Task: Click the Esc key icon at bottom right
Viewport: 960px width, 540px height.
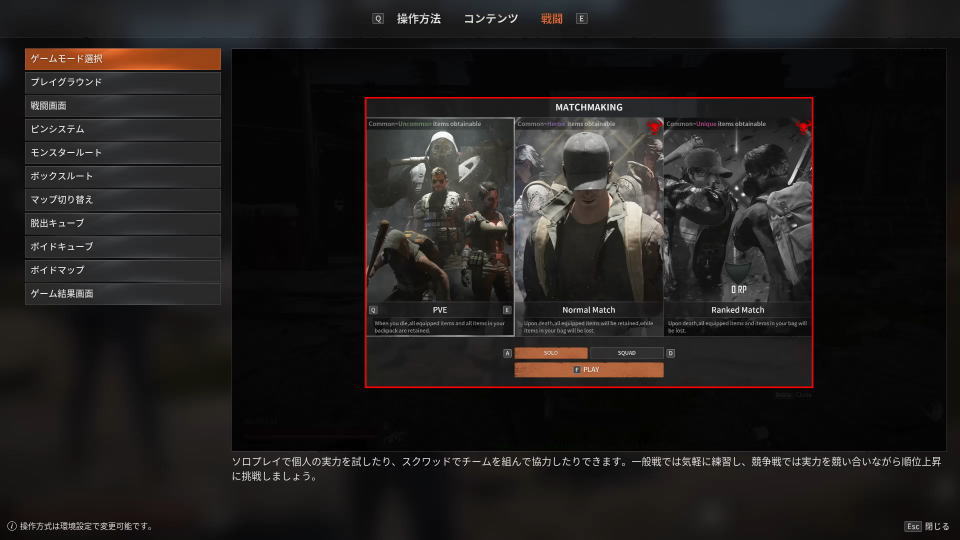Action: coord(912,526)
